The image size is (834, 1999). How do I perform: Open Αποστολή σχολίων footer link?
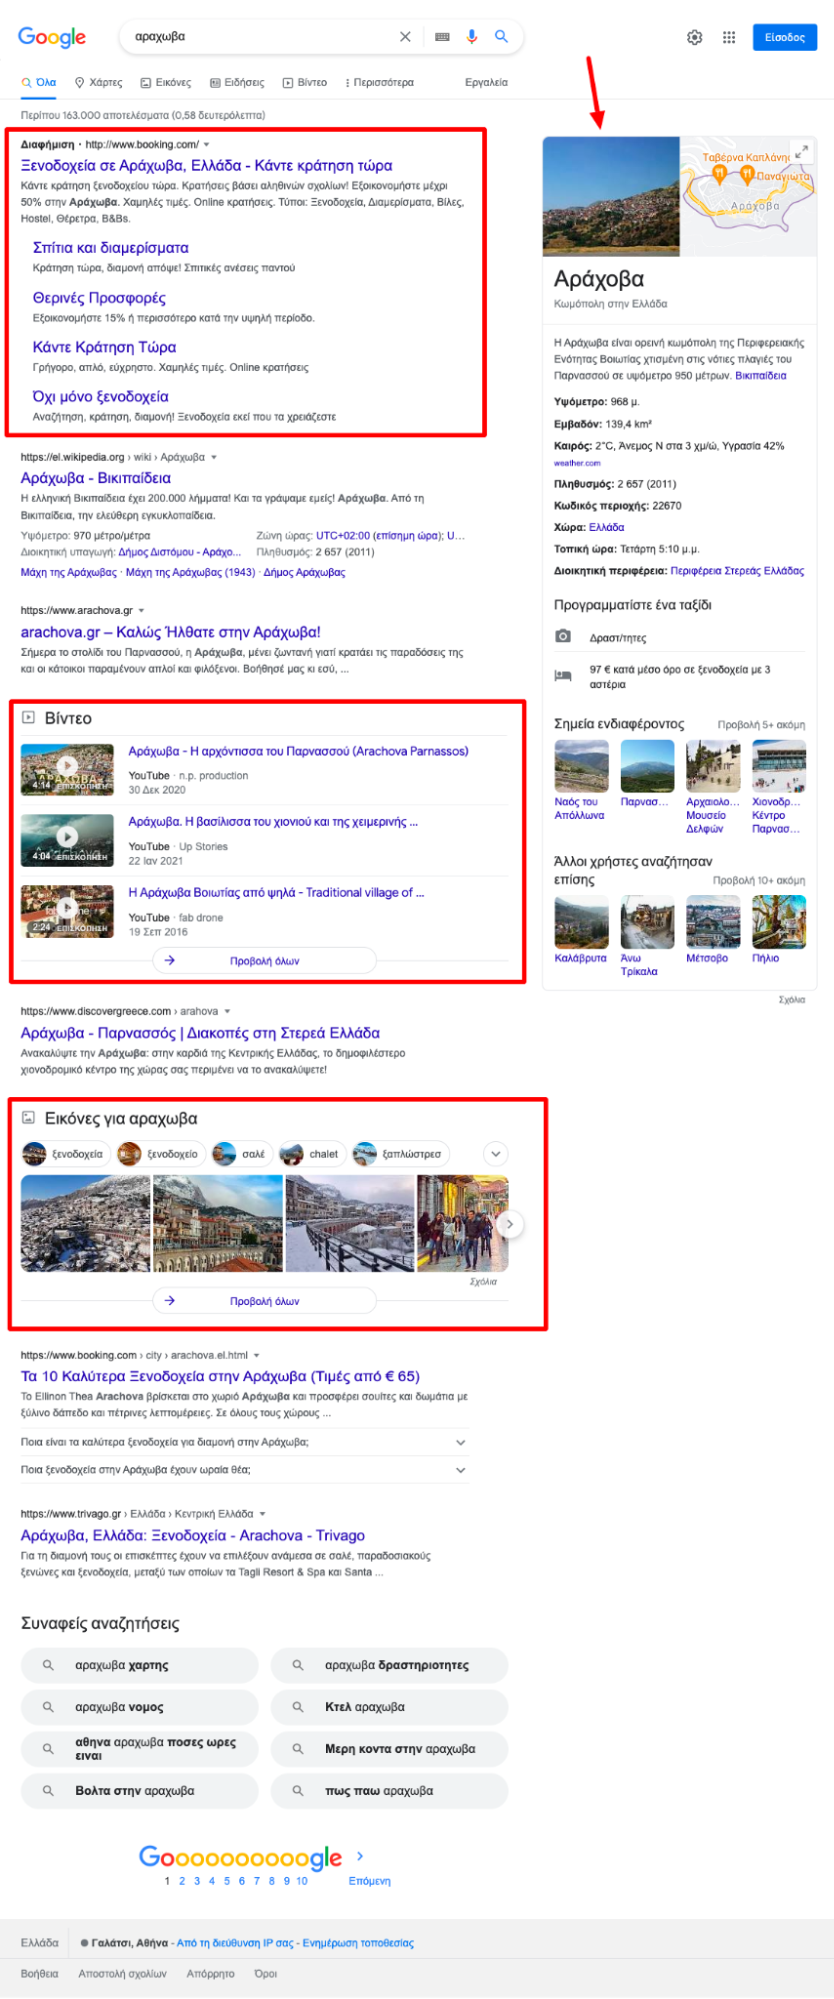tap(122, 1974)
